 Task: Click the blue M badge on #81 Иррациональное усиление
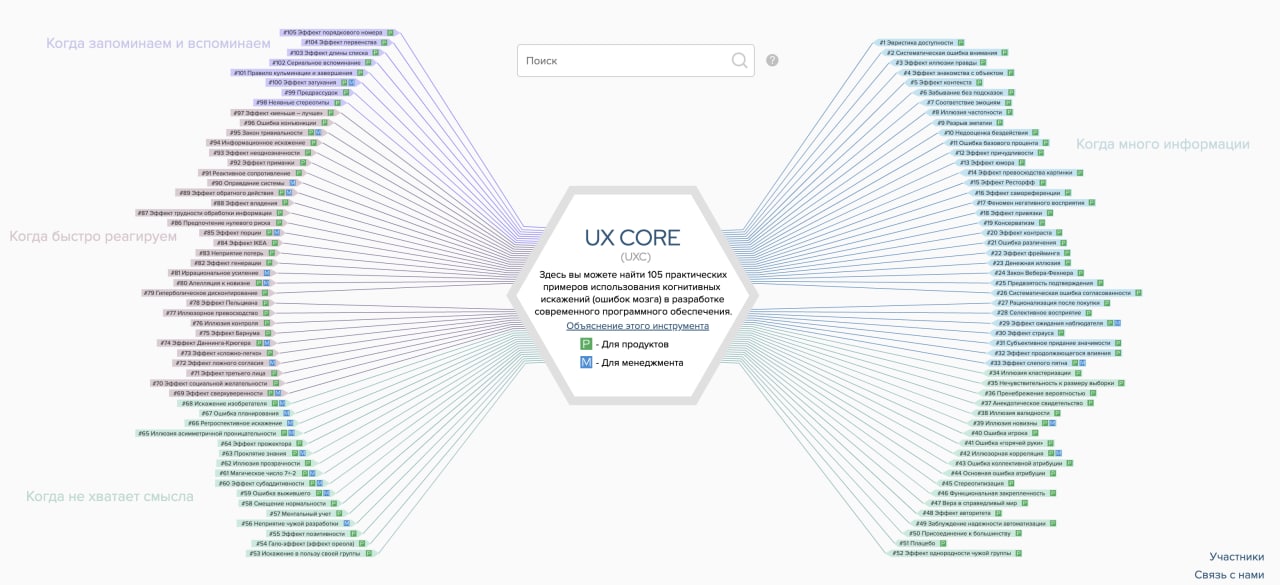pyautogui.click(x=267, y=273)
